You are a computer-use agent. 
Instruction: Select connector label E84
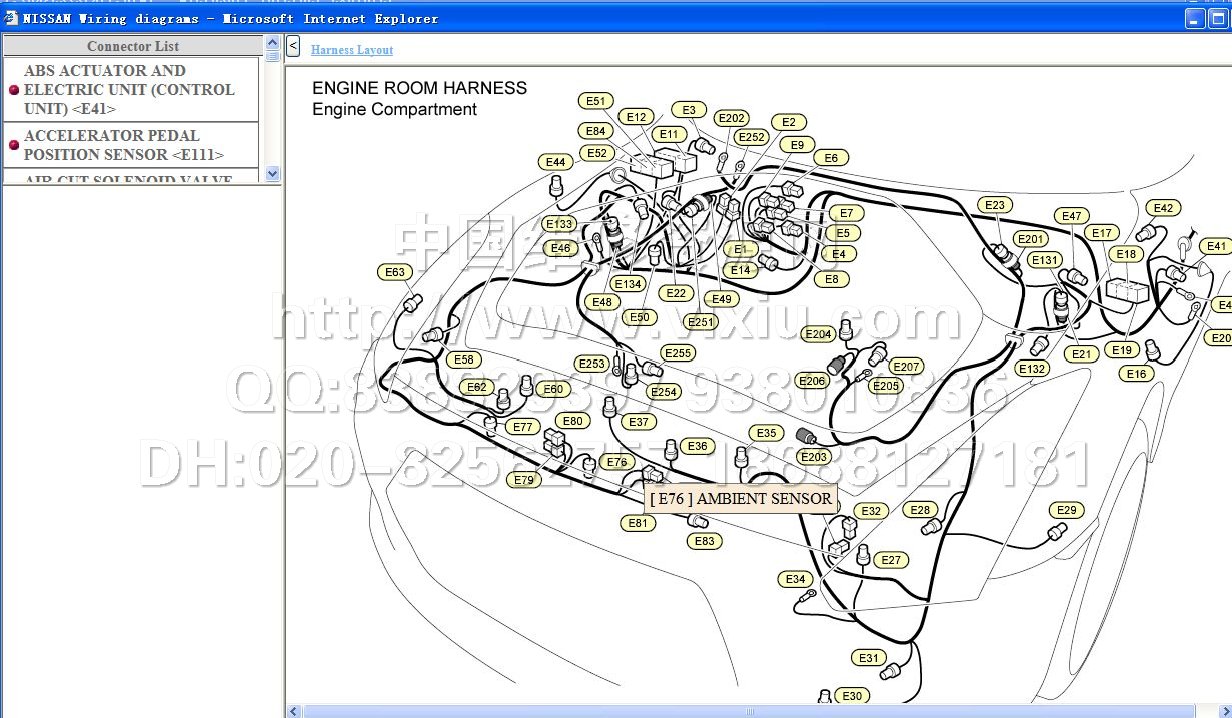tap(596, 131)
